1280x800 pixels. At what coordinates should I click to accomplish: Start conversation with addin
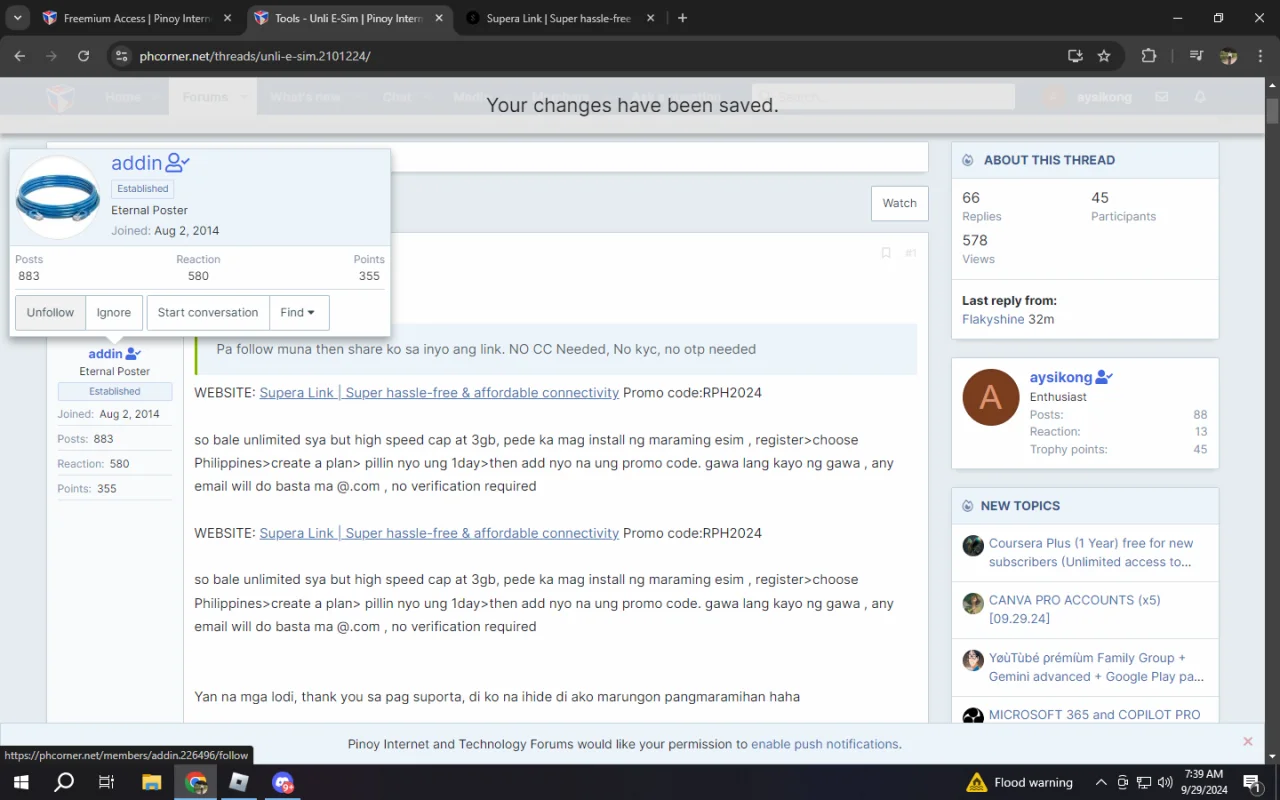(208, 312)
